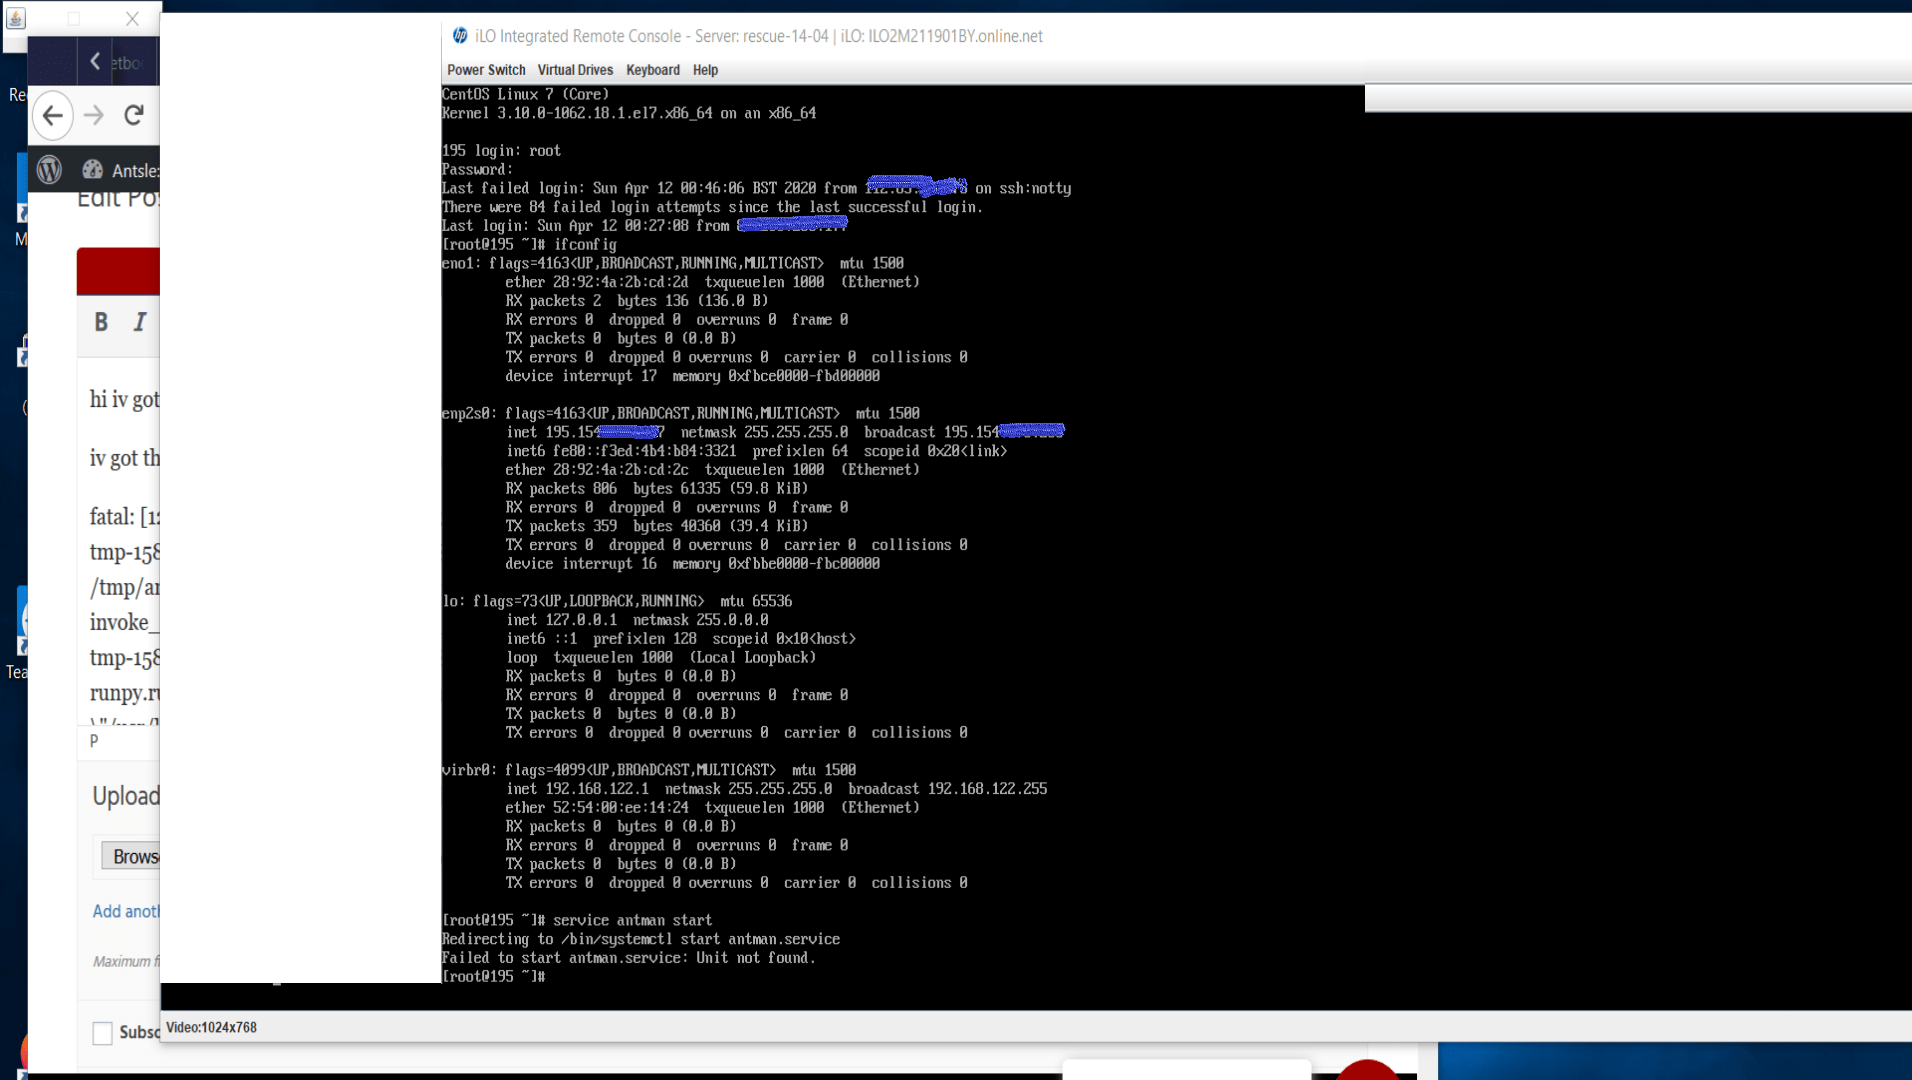The image size is (1912, 1080).
Task: Toggle the Subscribe checkbox
Action: click(x=101, y=1033)
